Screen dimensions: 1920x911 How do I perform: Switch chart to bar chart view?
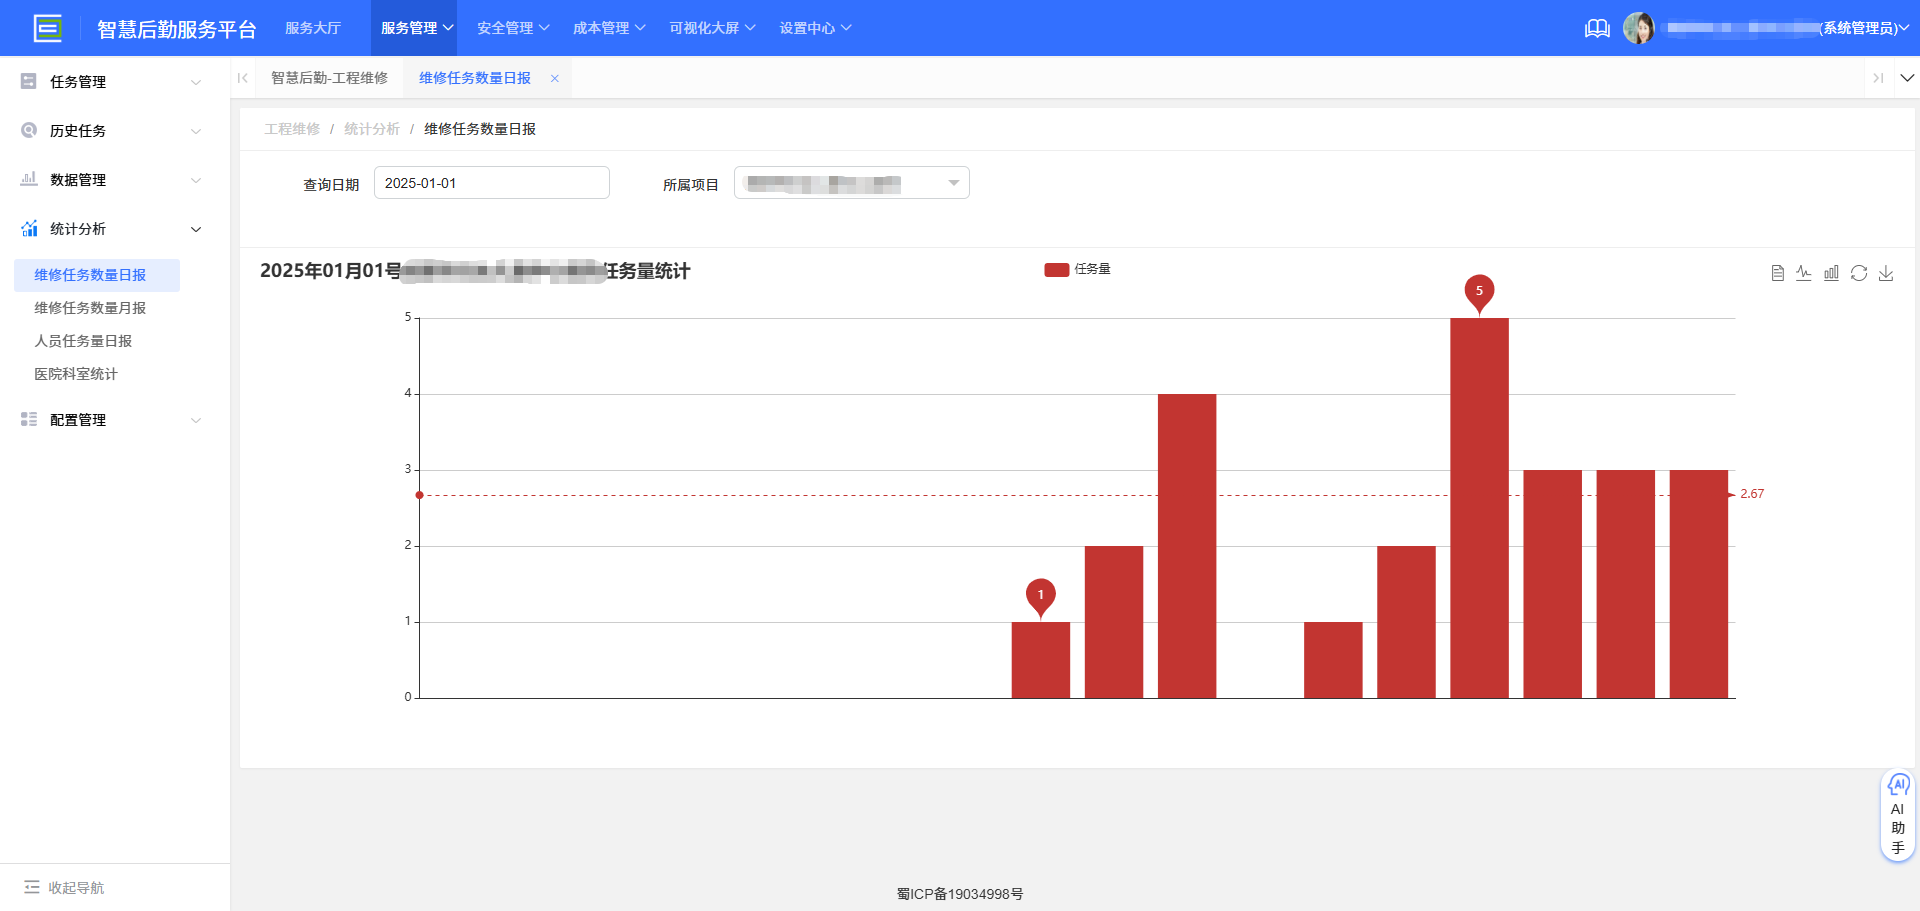click(1832, 272)
